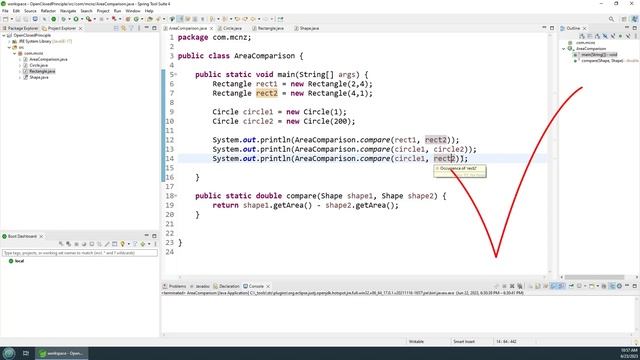Click the New file icon in the main toolbar
Image resolution: width=640 pixels, height=360 pixels.
5,19
